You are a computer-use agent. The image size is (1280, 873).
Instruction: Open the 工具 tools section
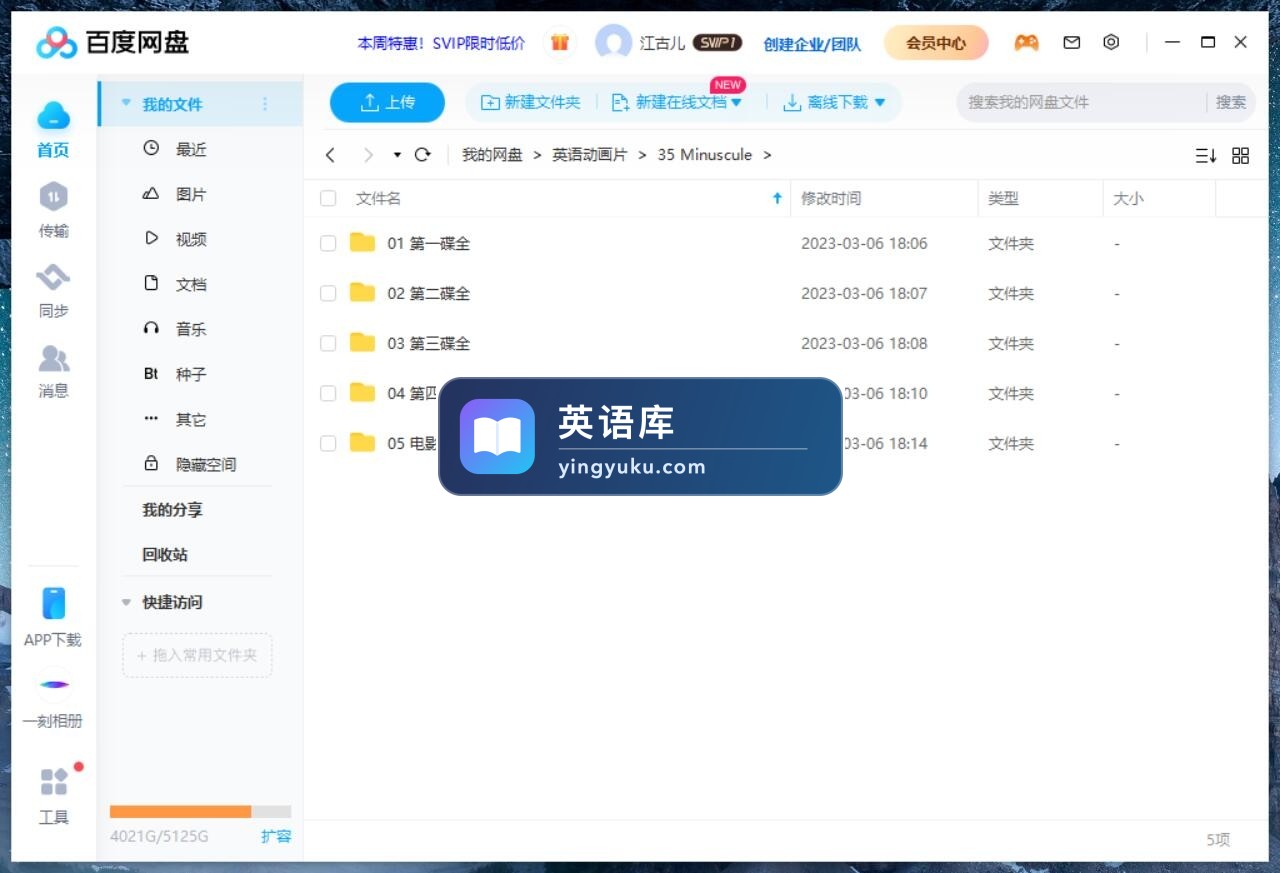(x=53, y=797)
